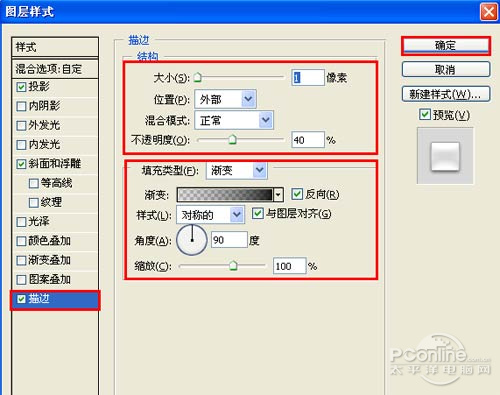
Task: Select the 内阴影 list entry label
Action: tap(44, 106)
